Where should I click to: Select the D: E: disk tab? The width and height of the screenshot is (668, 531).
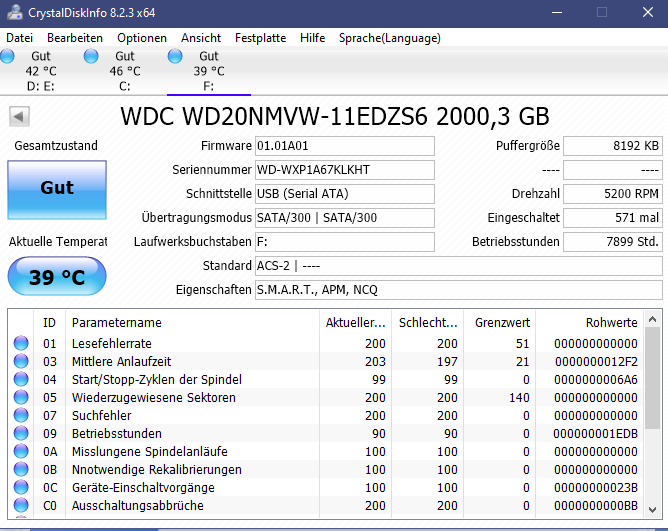pyautogui.click(x=41, y=71)
